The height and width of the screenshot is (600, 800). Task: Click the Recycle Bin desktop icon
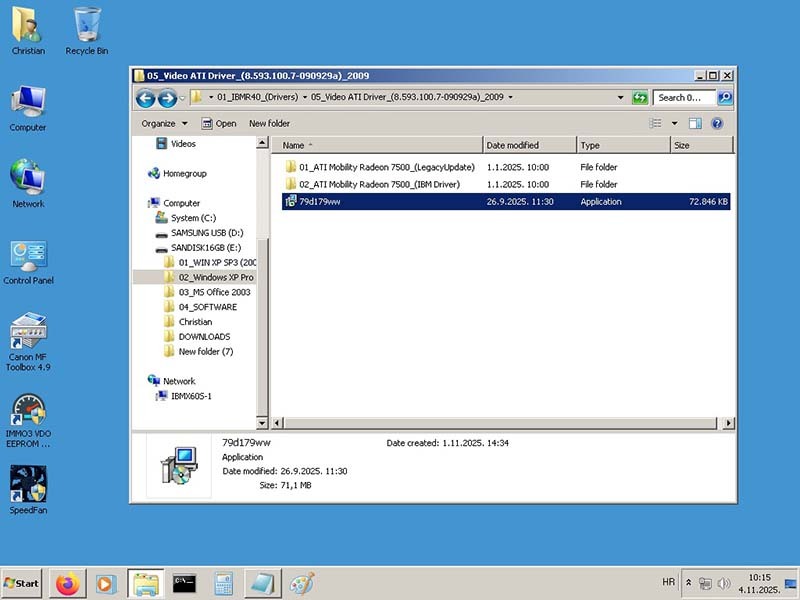click(87, 26)
